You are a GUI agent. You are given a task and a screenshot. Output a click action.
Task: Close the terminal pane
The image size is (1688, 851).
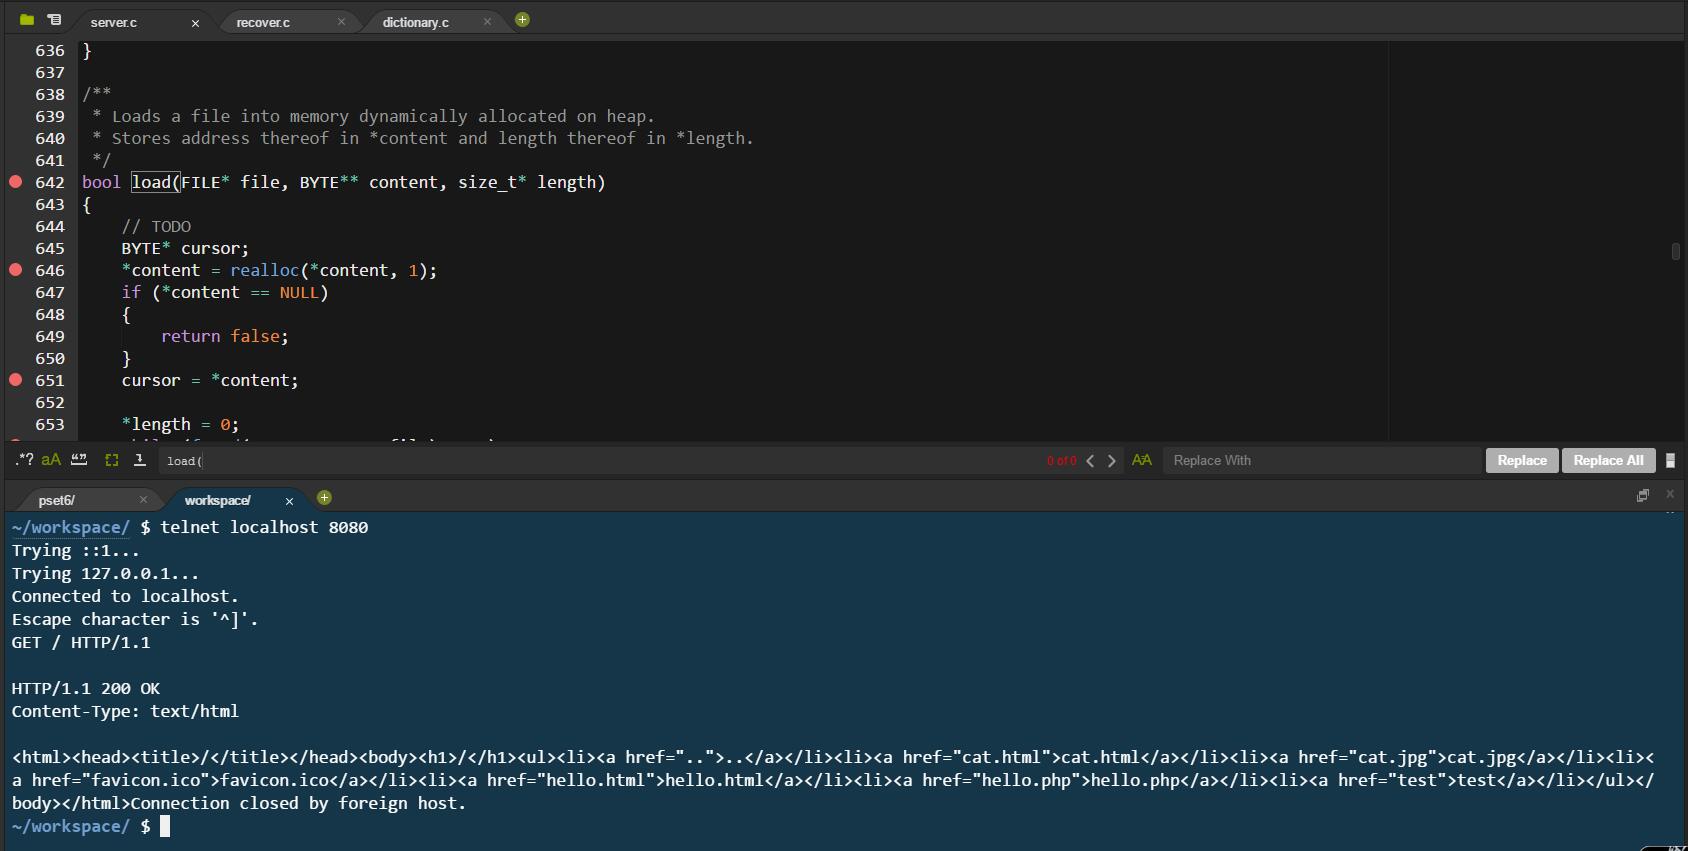[1669, 494]
